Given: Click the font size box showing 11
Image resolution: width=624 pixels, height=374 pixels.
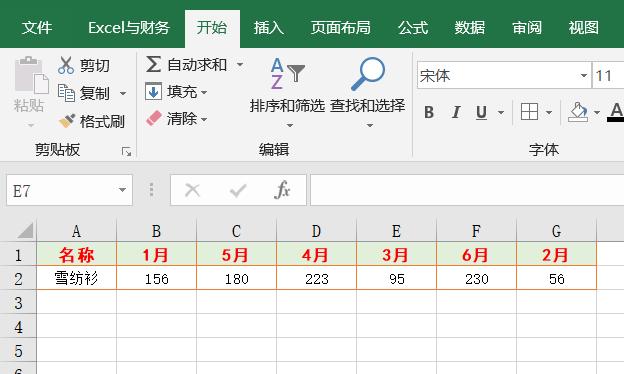Looking at the screenshot, I should coord(608,75).
